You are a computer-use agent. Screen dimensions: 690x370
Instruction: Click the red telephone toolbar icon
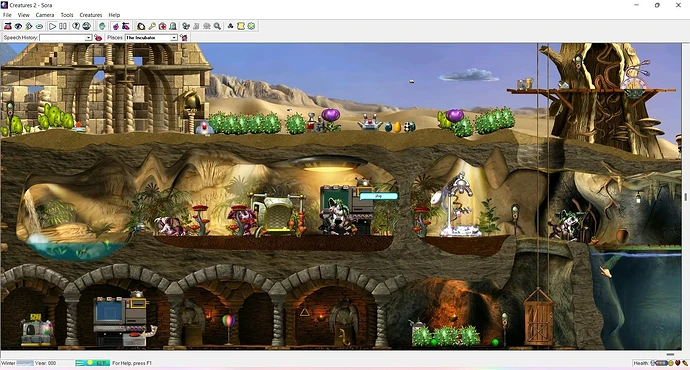(x=7, y=26)
